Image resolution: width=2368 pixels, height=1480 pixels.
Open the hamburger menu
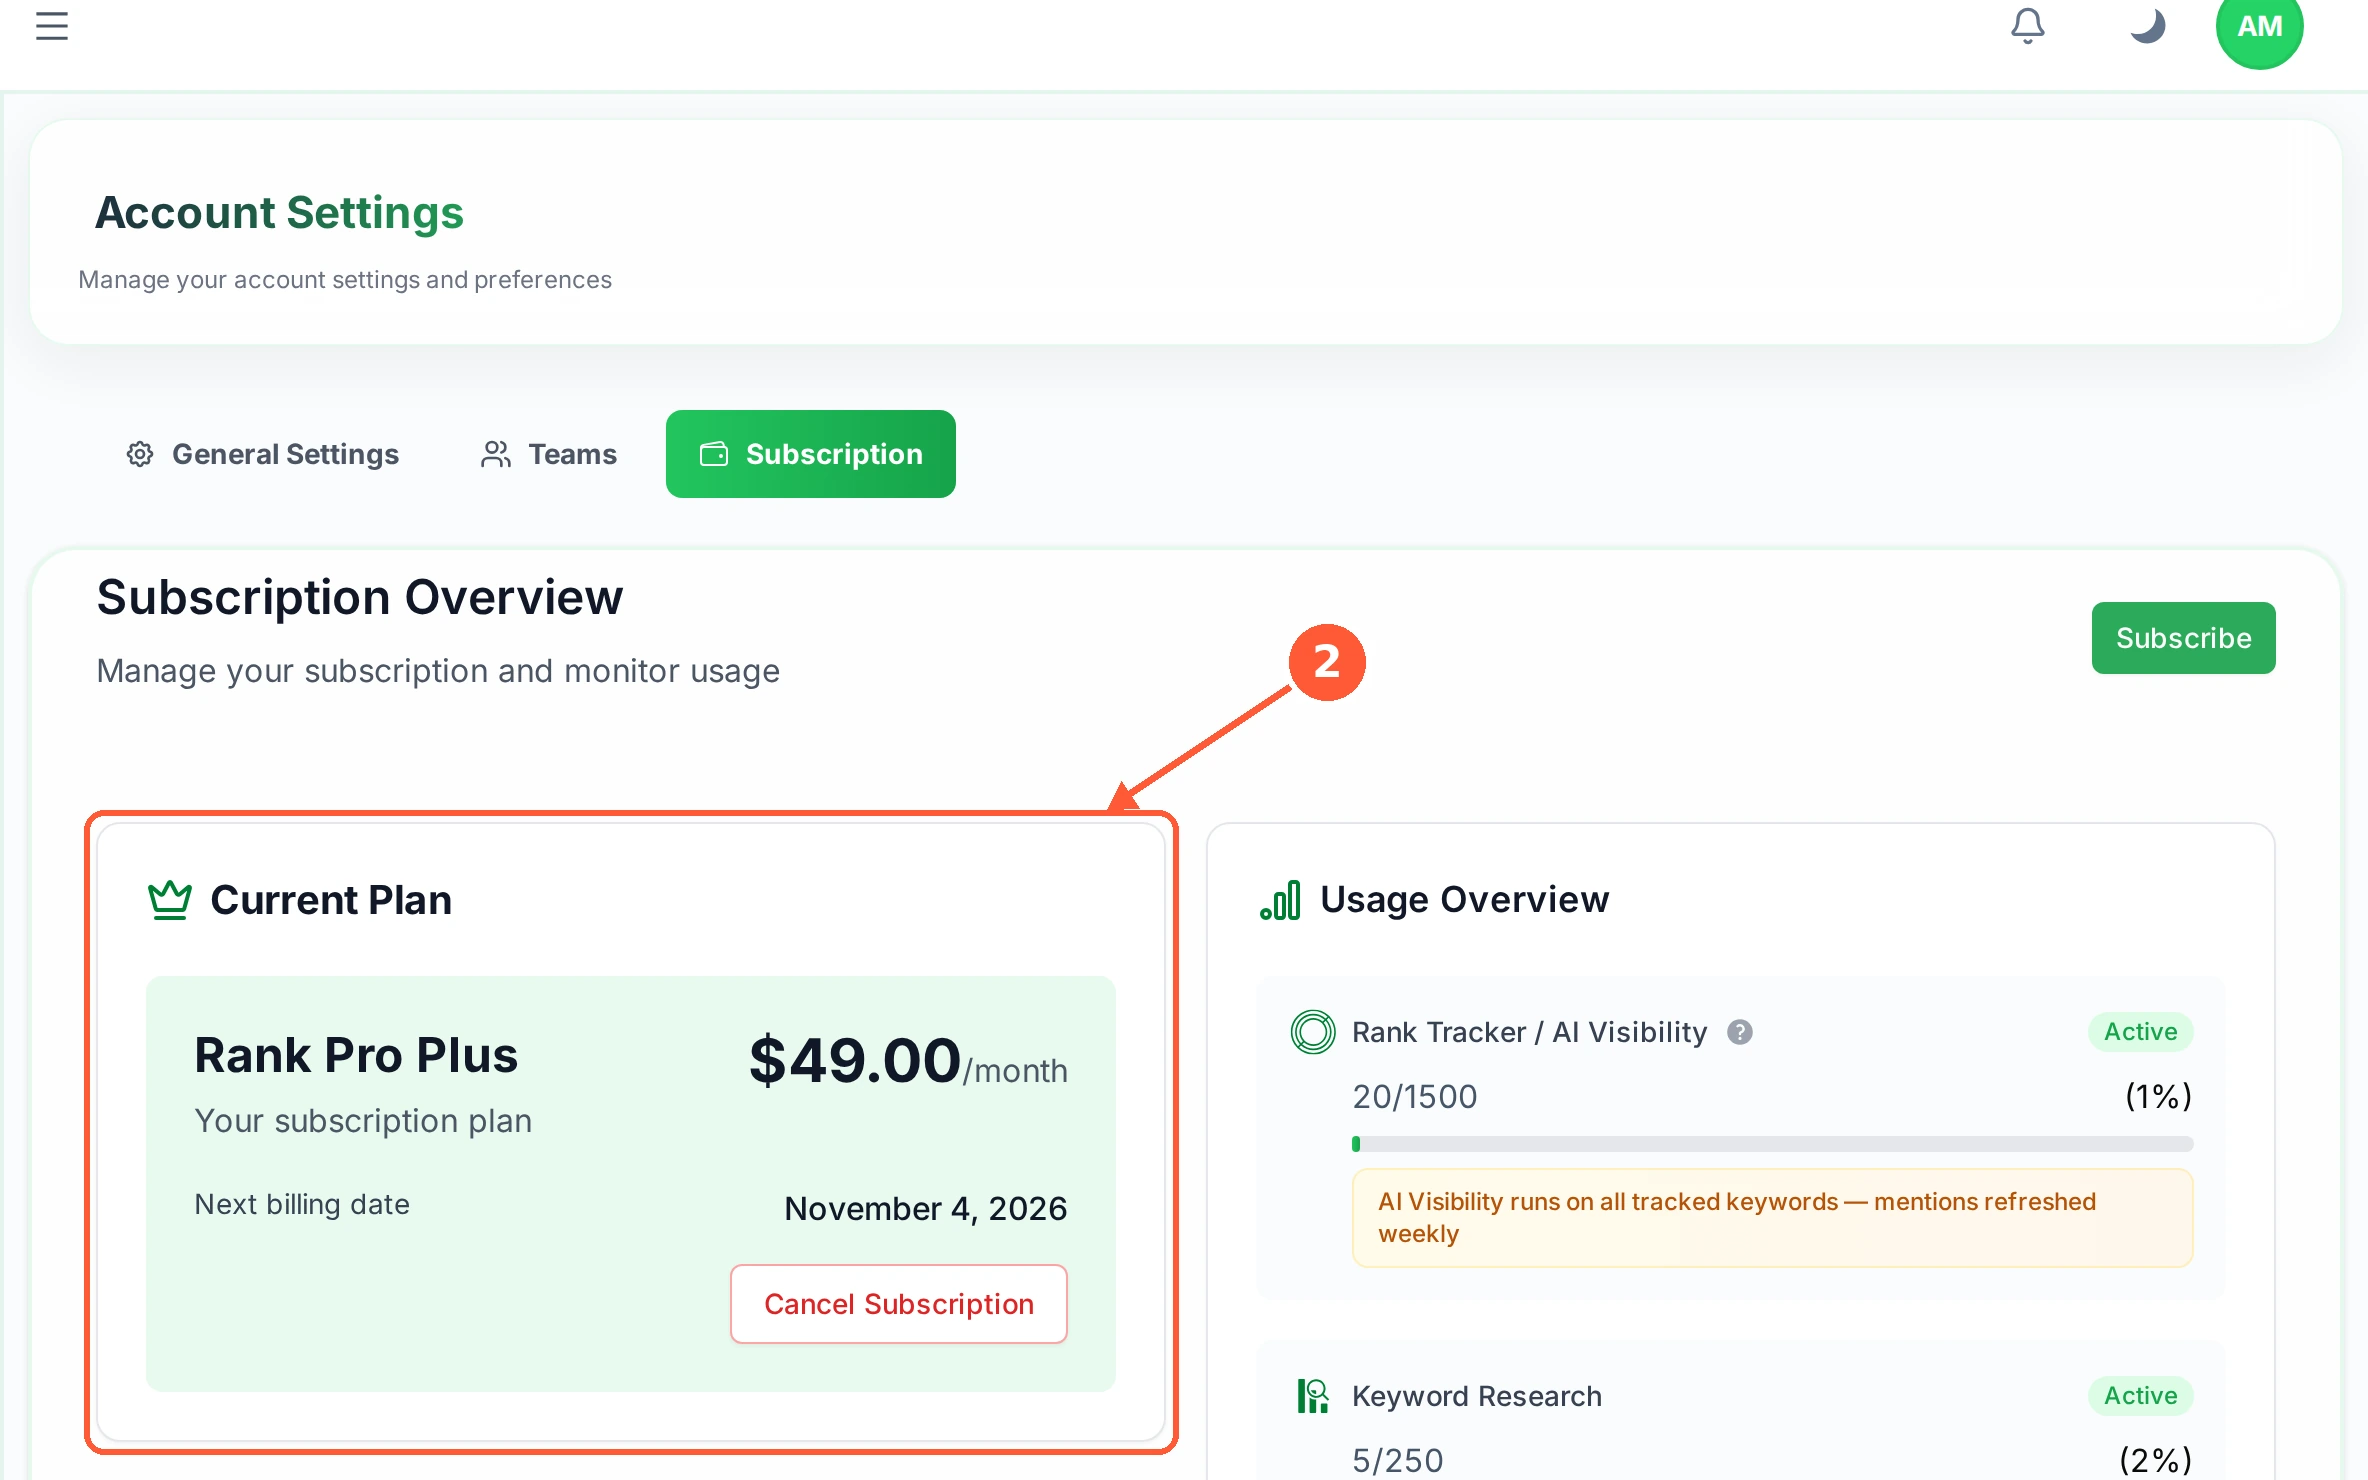click(x=52, y=26)
